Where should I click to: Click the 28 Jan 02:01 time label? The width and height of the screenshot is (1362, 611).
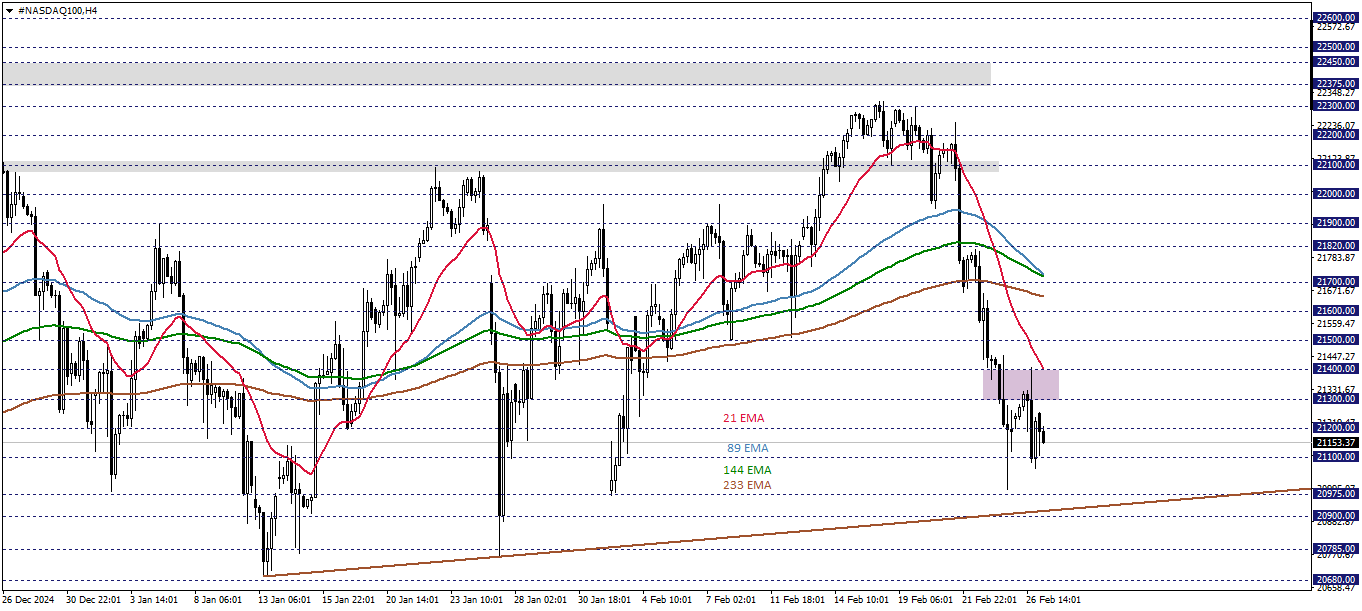pyautogui.click(x=538, y=600)
